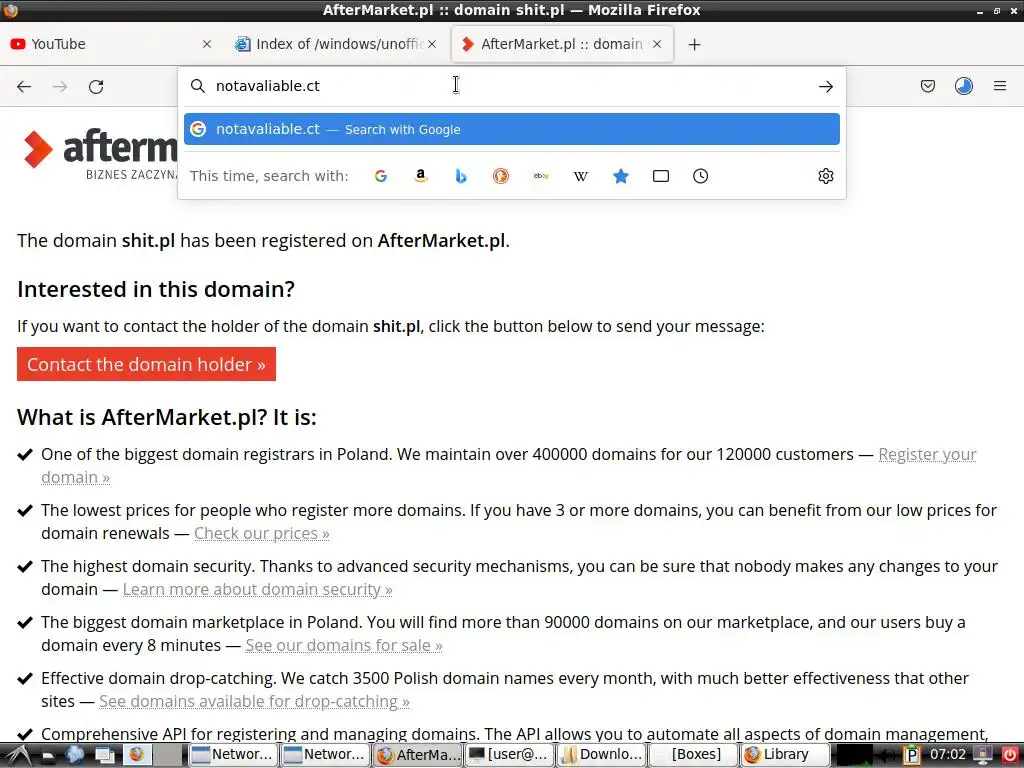
Task: Search open tabs using the tab icon
Action: [x=660, y=176]
